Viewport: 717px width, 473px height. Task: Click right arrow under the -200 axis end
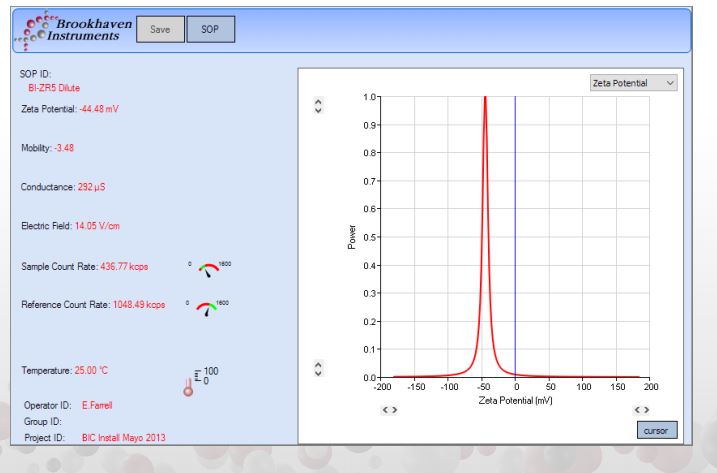click(x=394, y=410)
